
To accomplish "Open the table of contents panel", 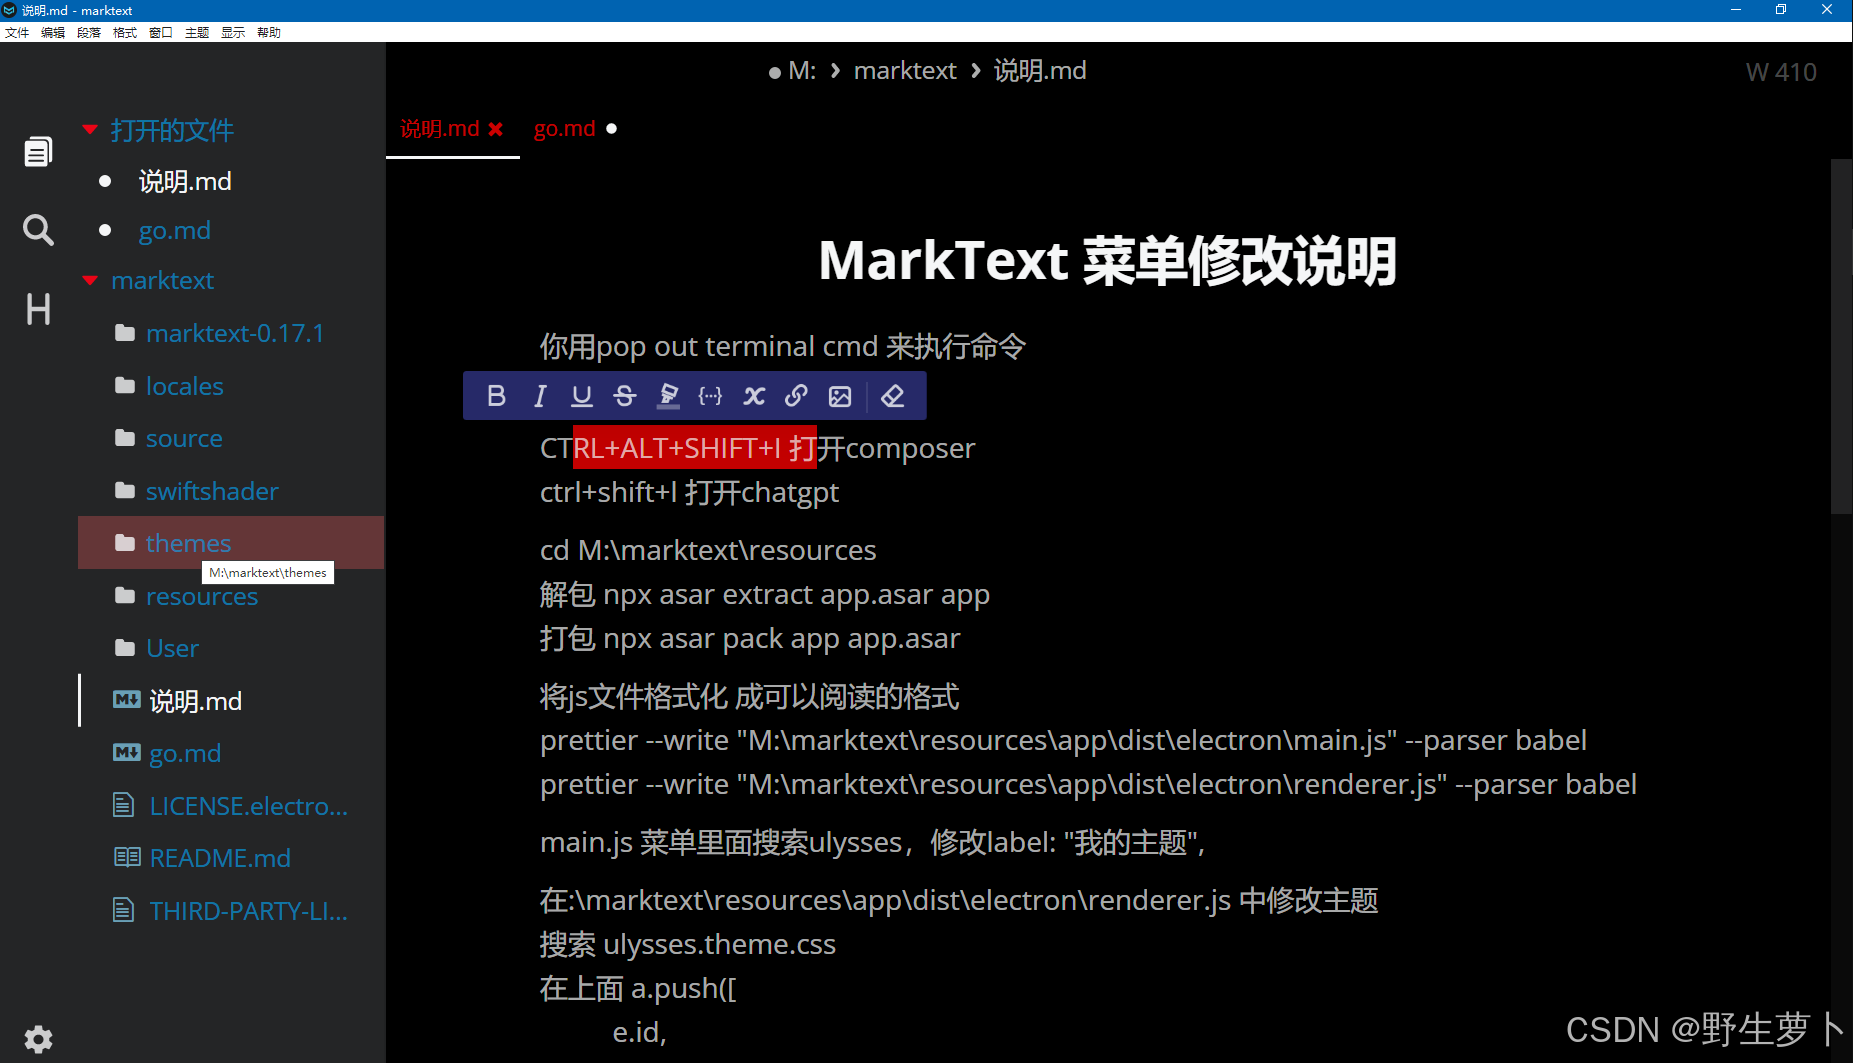I will click(x=37, y=309).
